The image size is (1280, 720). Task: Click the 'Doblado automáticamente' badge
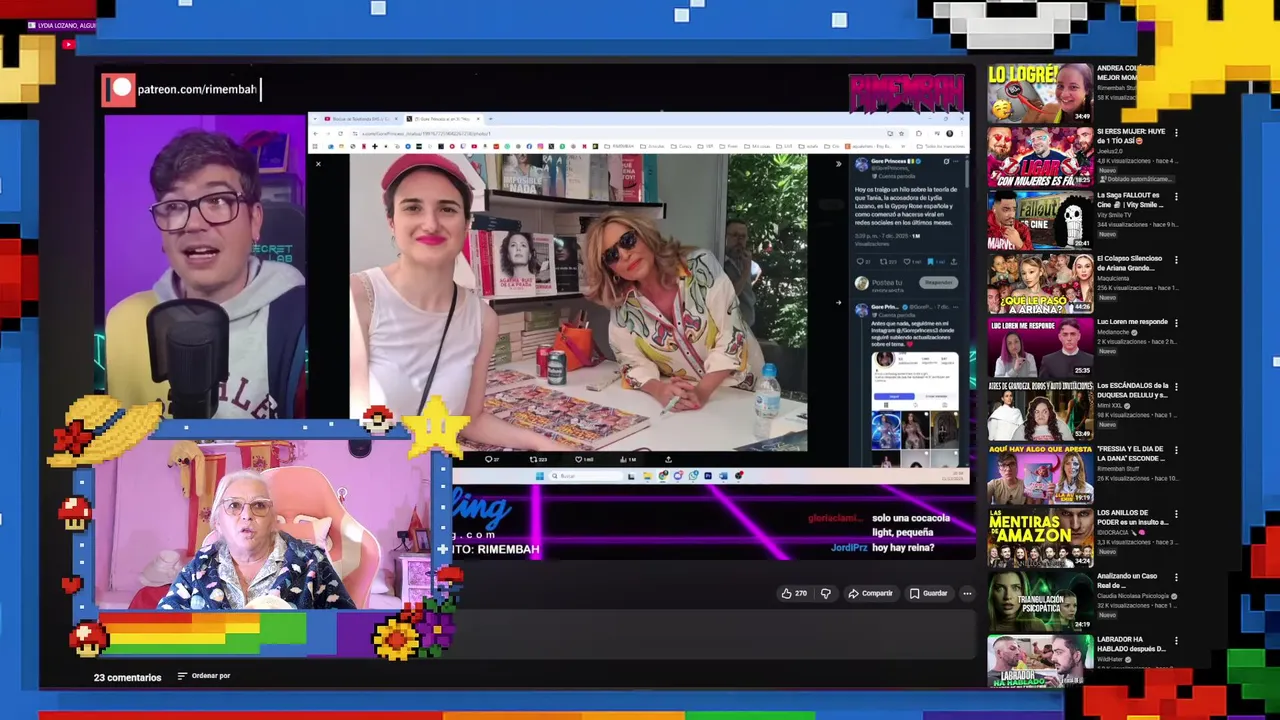coord(1137,178)
